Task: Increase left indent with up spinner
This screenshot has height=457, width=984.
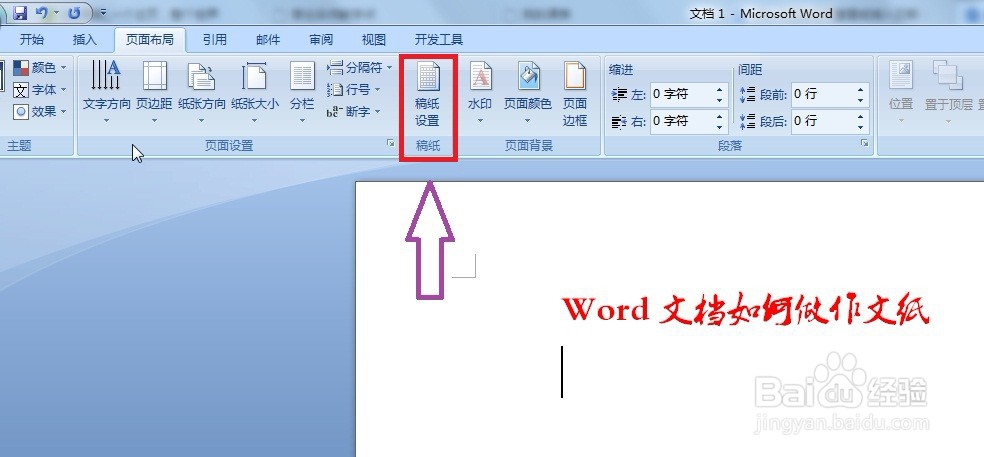Action: pos(720,90)
